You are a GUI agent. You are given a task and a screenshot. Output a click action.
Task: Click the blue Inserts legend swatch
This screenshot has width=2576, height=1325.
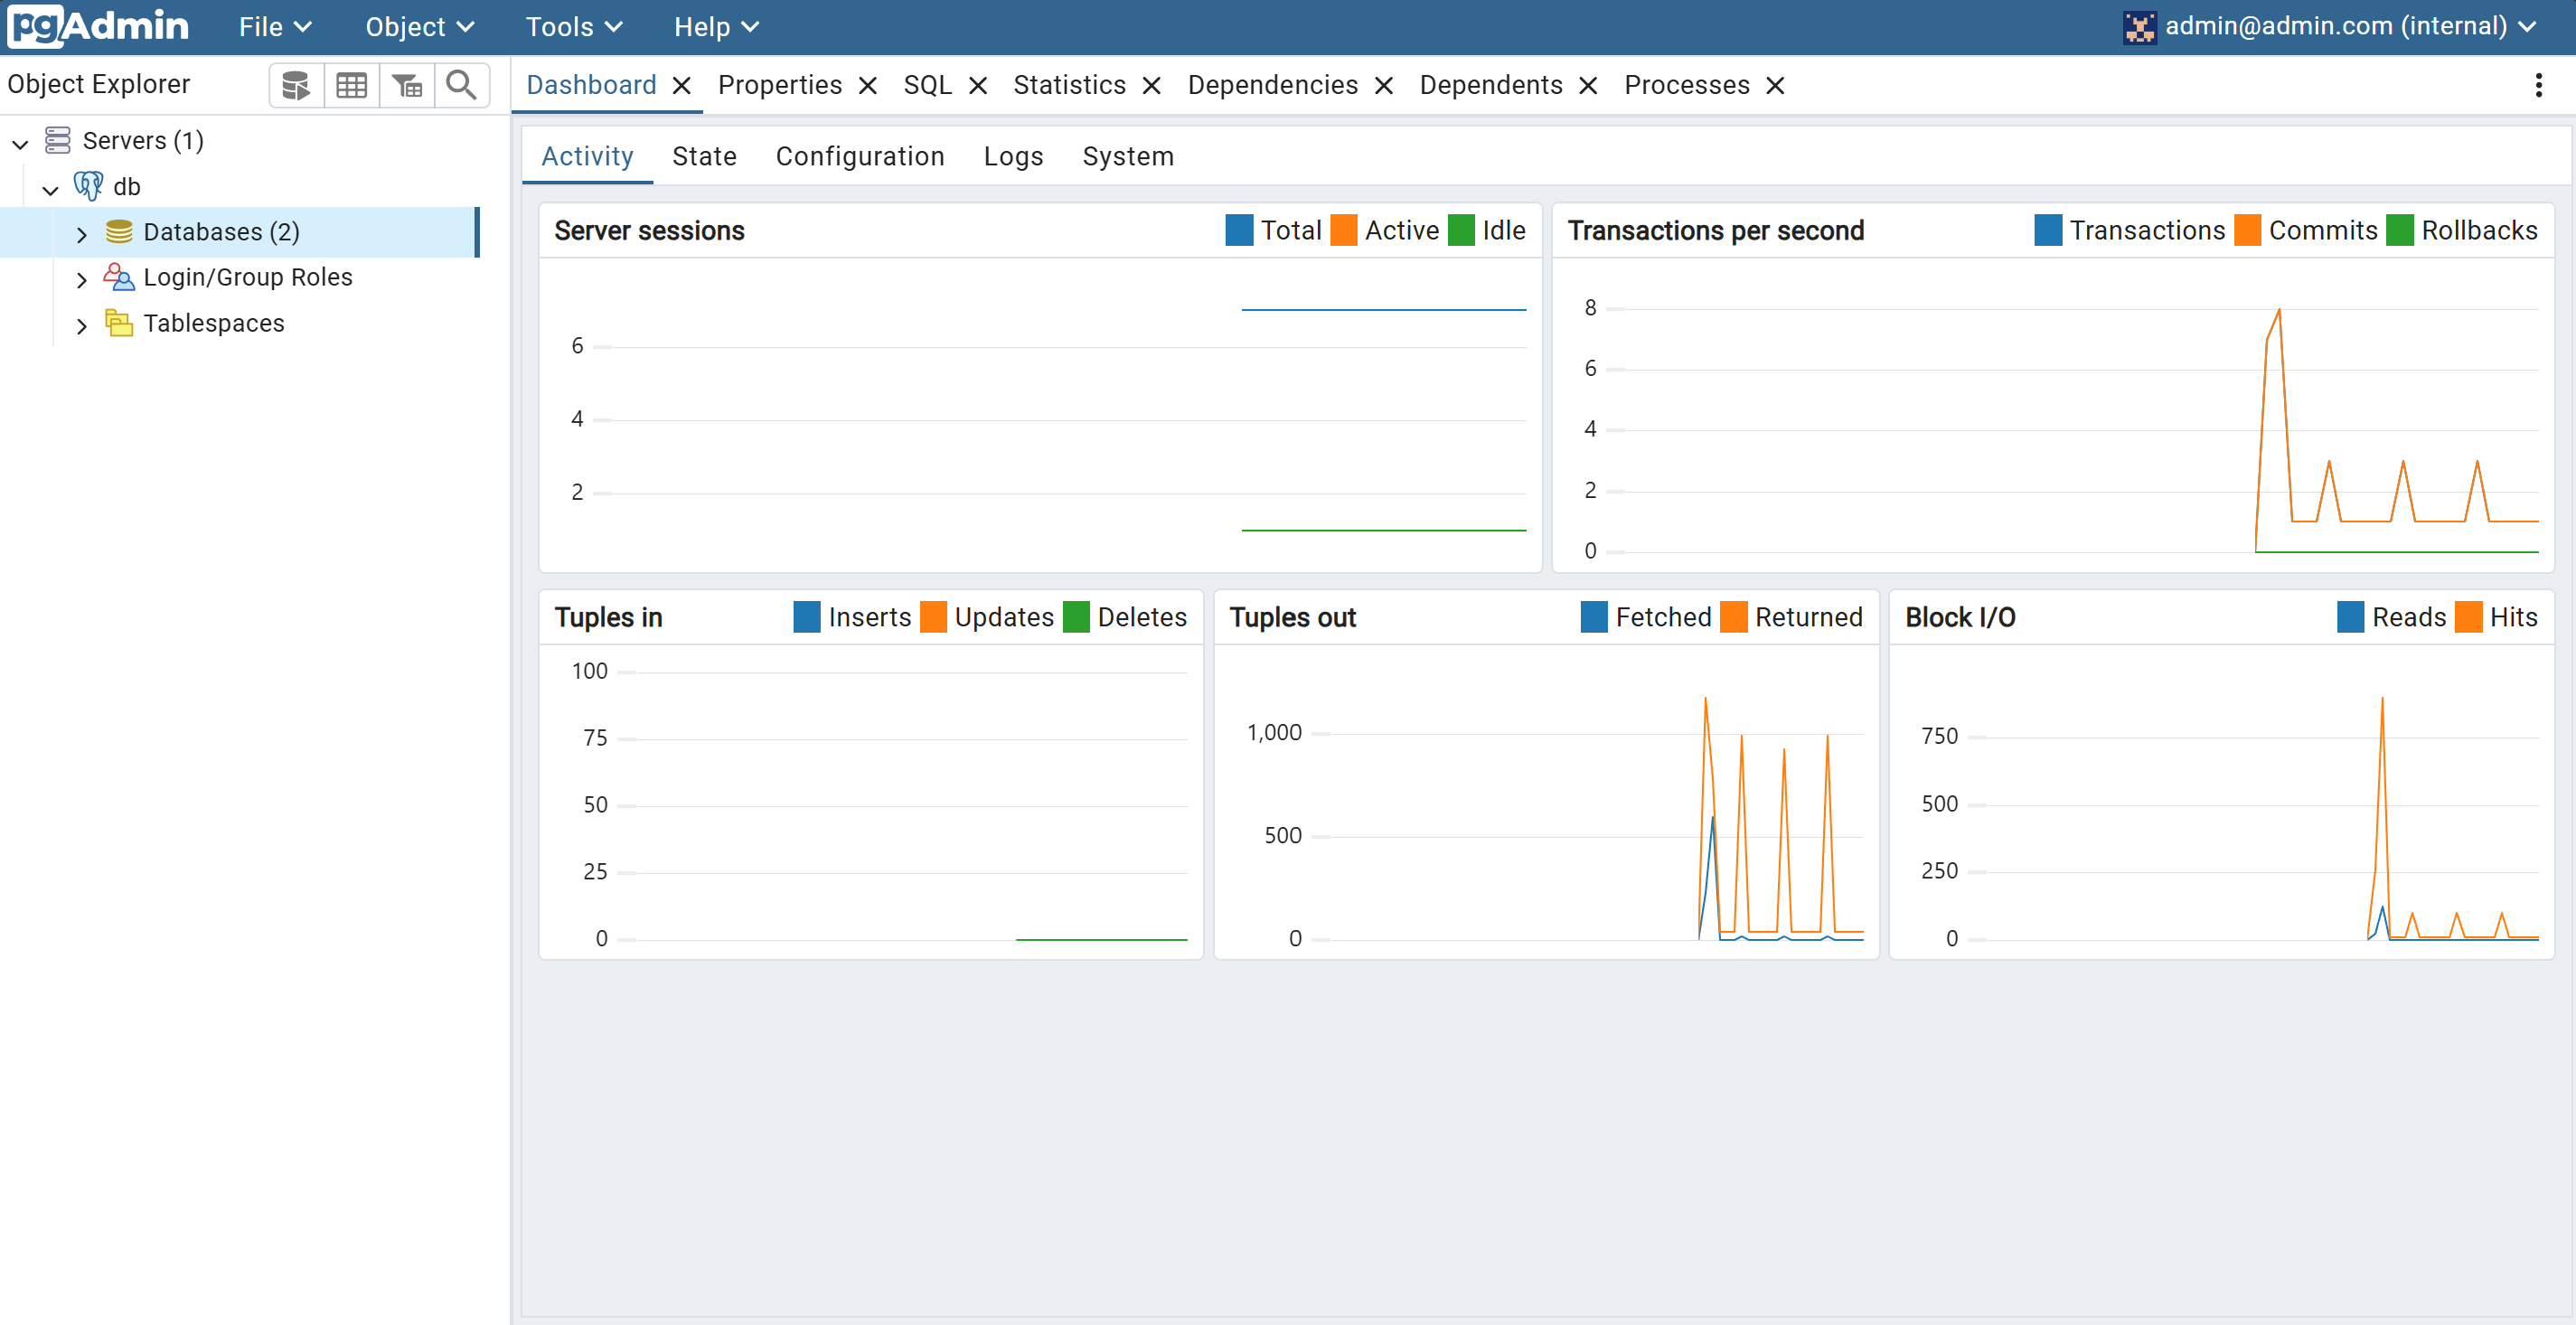tap(806, 617)
